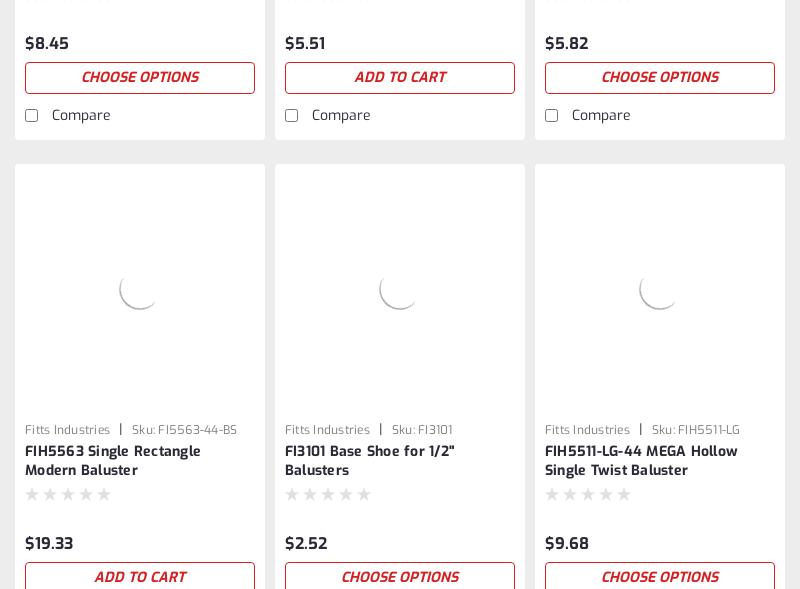Open FIH5511-LG-44 MEGA Hollow Twist Baluster link
This screenshot has height=589, width=800.
pyautogui.click(x=641, y=461)
